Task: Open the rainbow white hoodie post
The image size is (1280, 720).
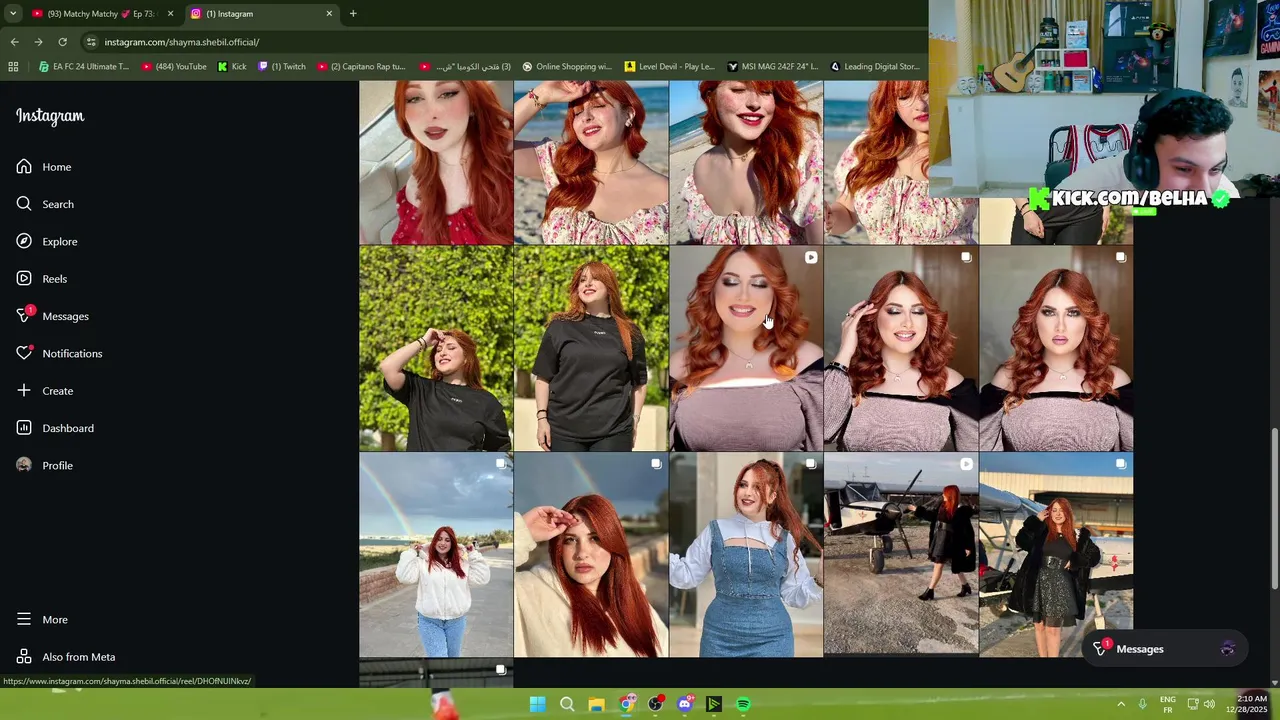Action: click(x=436, y=555)
